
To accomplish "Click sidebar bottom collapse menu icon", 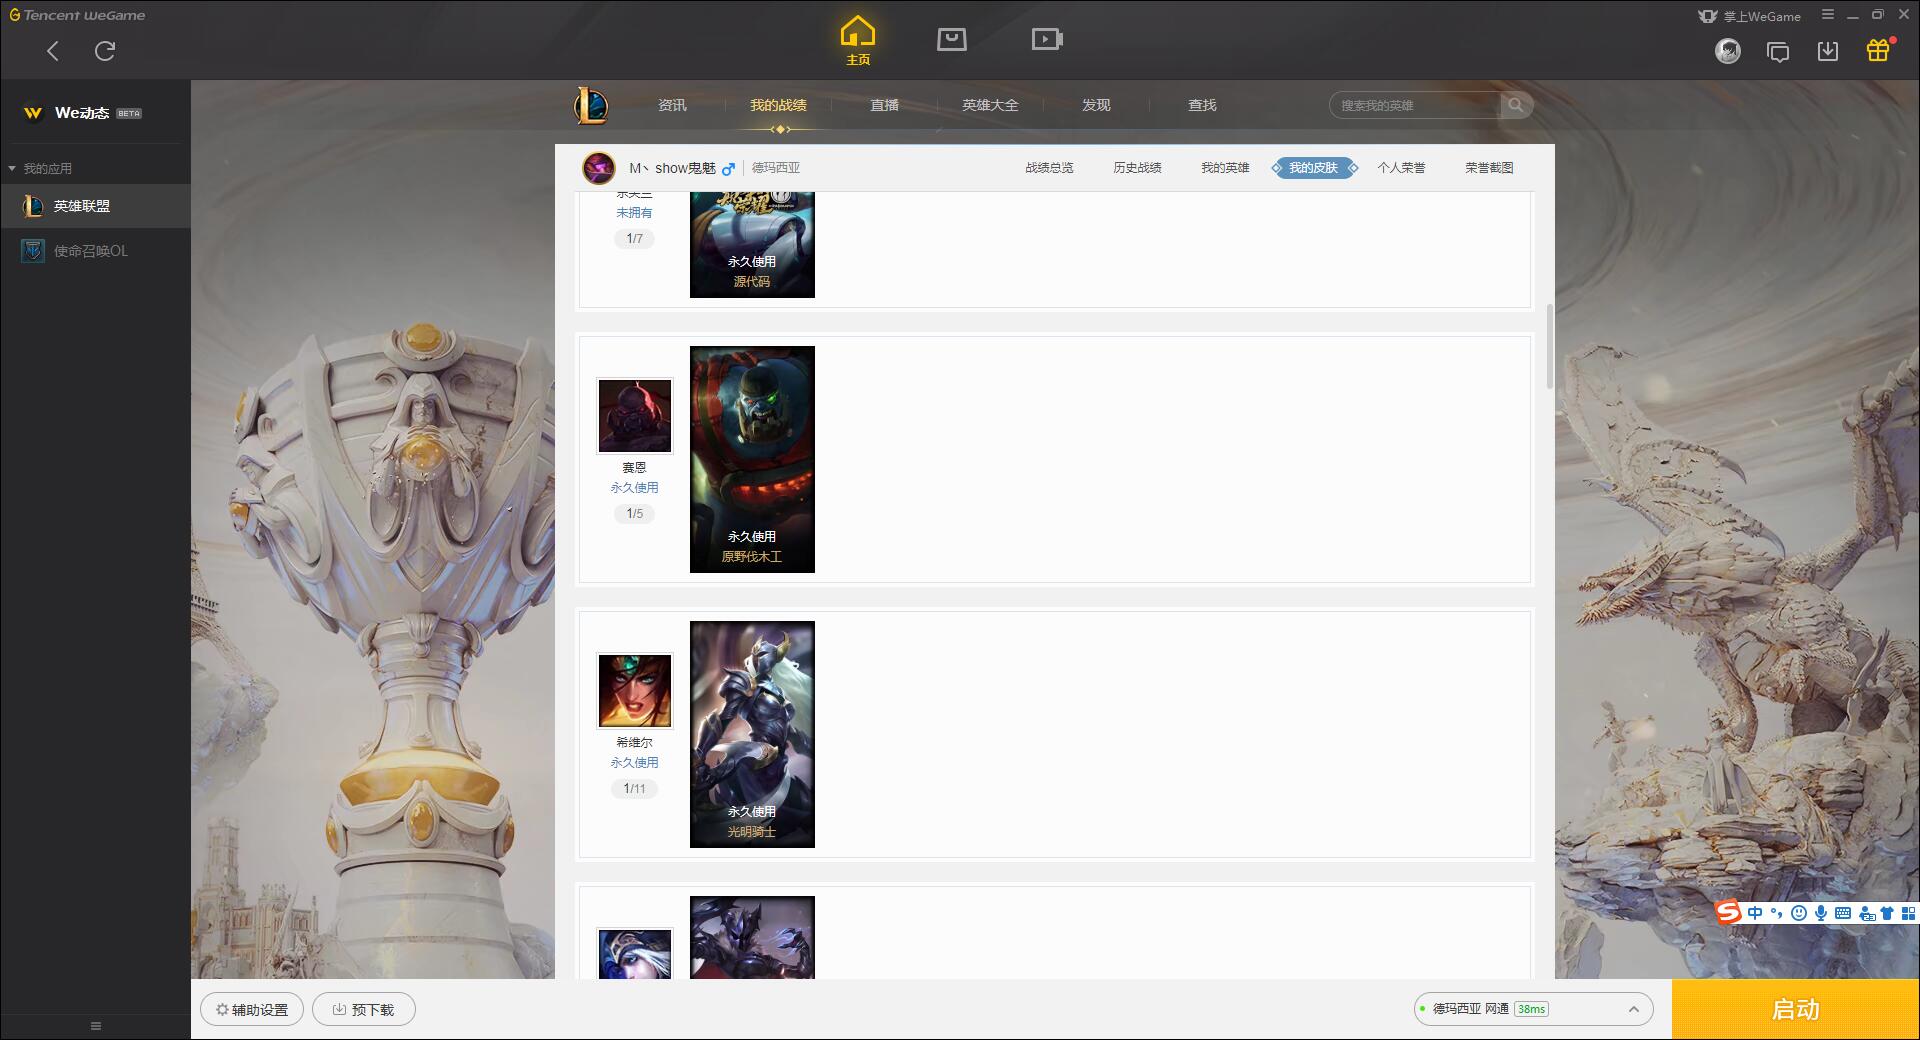I will click(96, 1026).
